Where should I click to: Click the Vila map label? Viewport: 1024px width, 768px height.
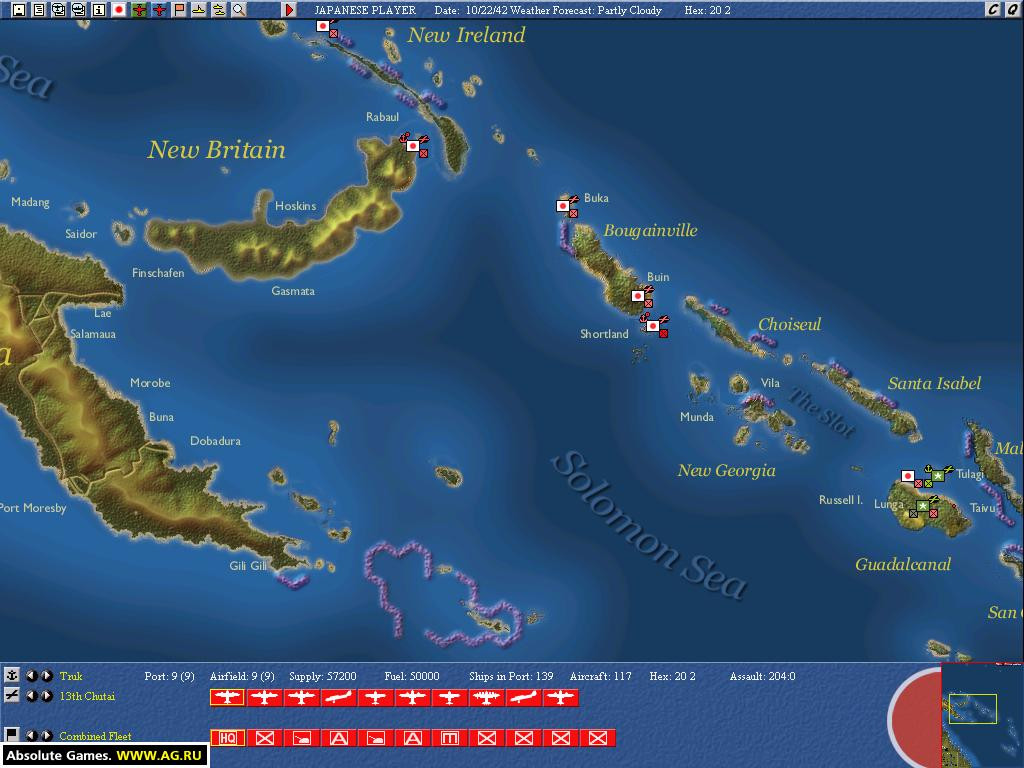(x=771, y=383)
